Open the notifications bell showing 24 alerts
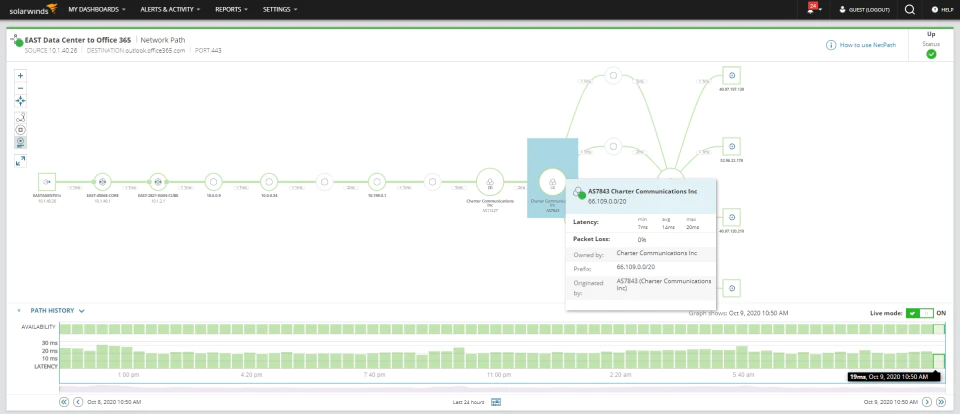This screenshot has height=414, width=960. pos(812,9)
